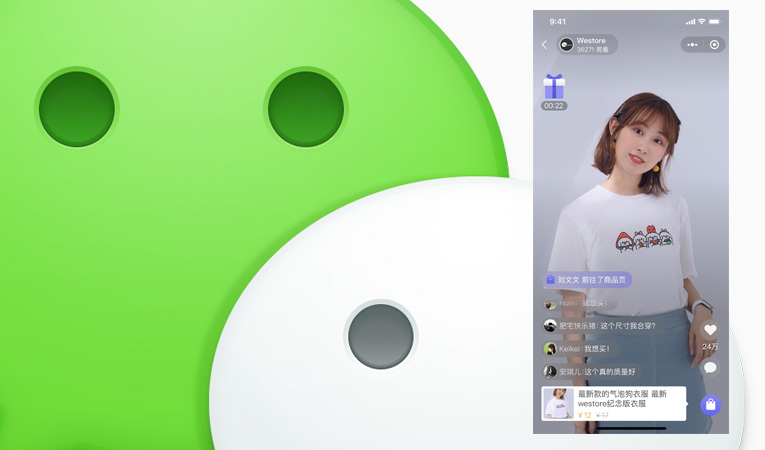Click the ¥12 product price
Image resolution: width=765 pixels, height=450 pixels.
click(585, 414)
